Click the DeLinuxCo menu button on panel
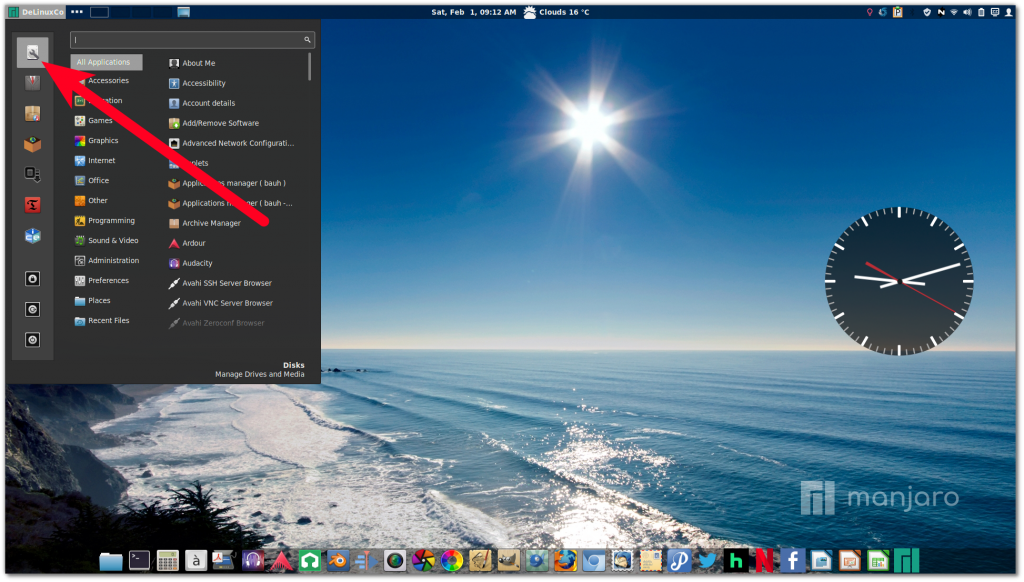1024x582 pixels. (36, 12)
